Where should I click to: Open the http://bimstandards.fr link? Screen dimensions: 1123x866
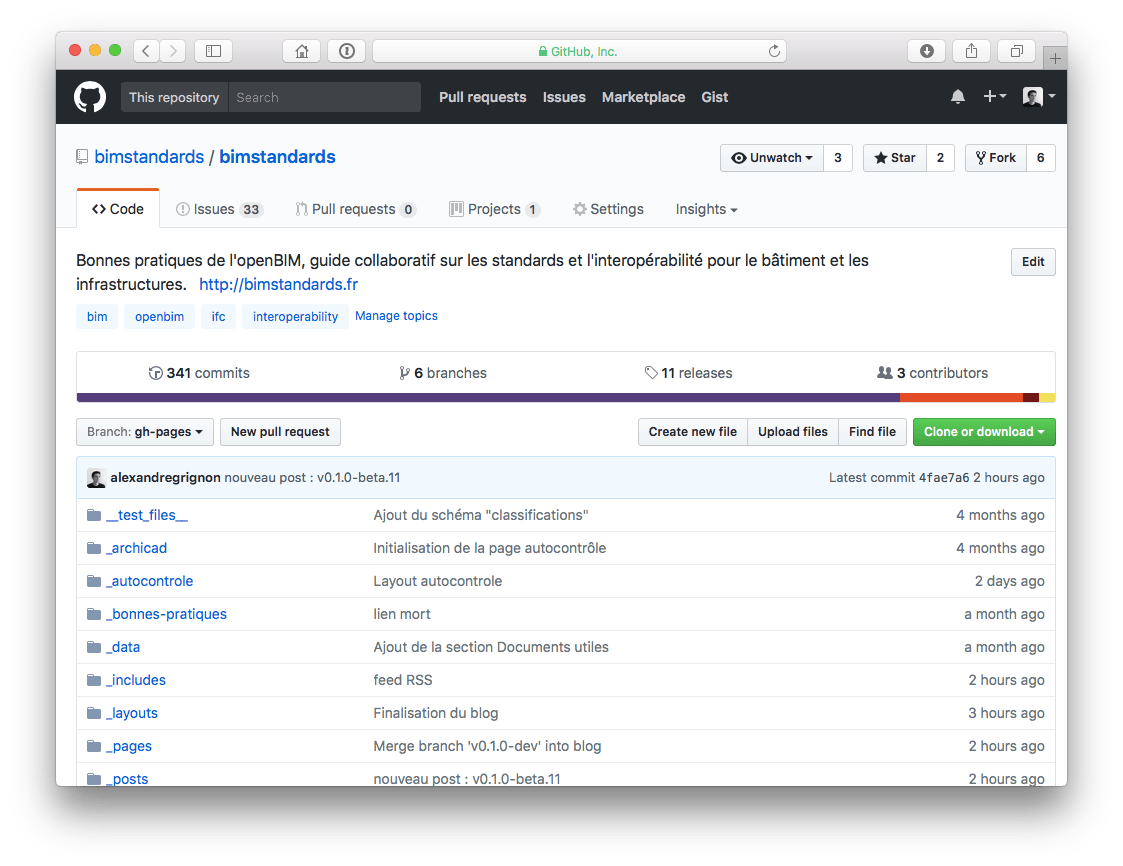pos(279,284)
